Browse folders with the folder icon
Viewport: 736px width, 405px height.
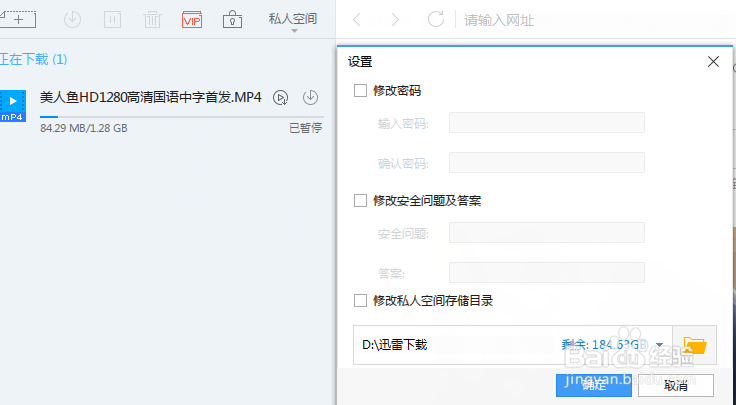click(x=695, y=345)
